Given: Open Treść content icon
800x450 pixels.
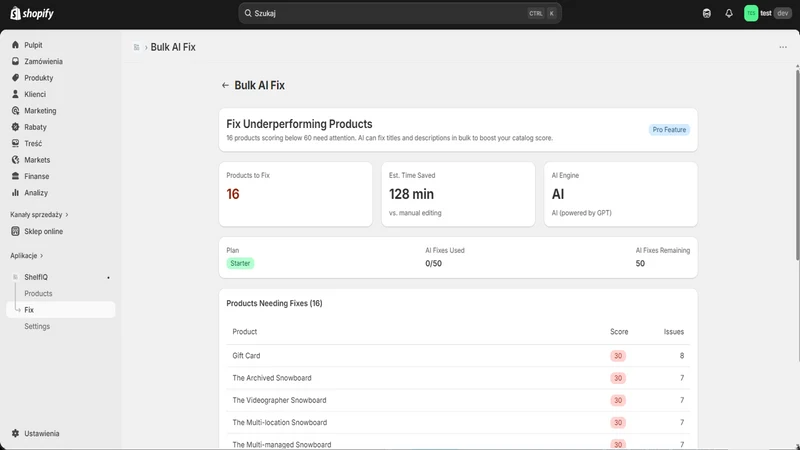Looking at the screenshot, I should tap(15, 143).
